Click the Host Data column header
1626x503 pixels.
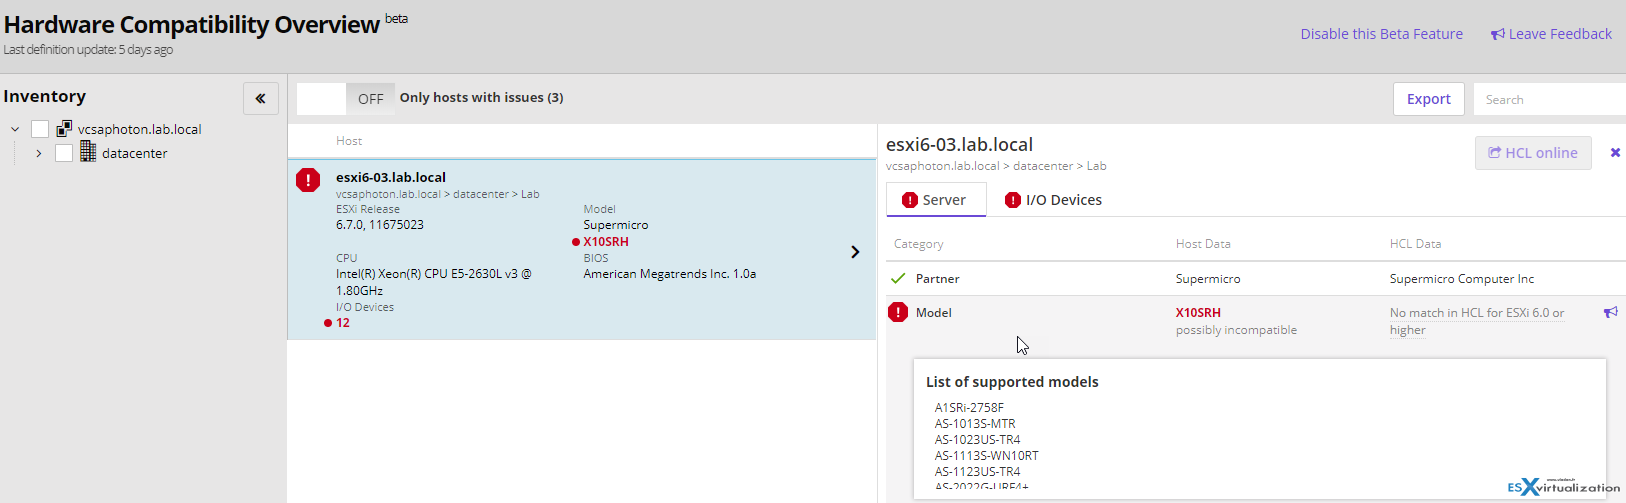[x=1203, y=244]
